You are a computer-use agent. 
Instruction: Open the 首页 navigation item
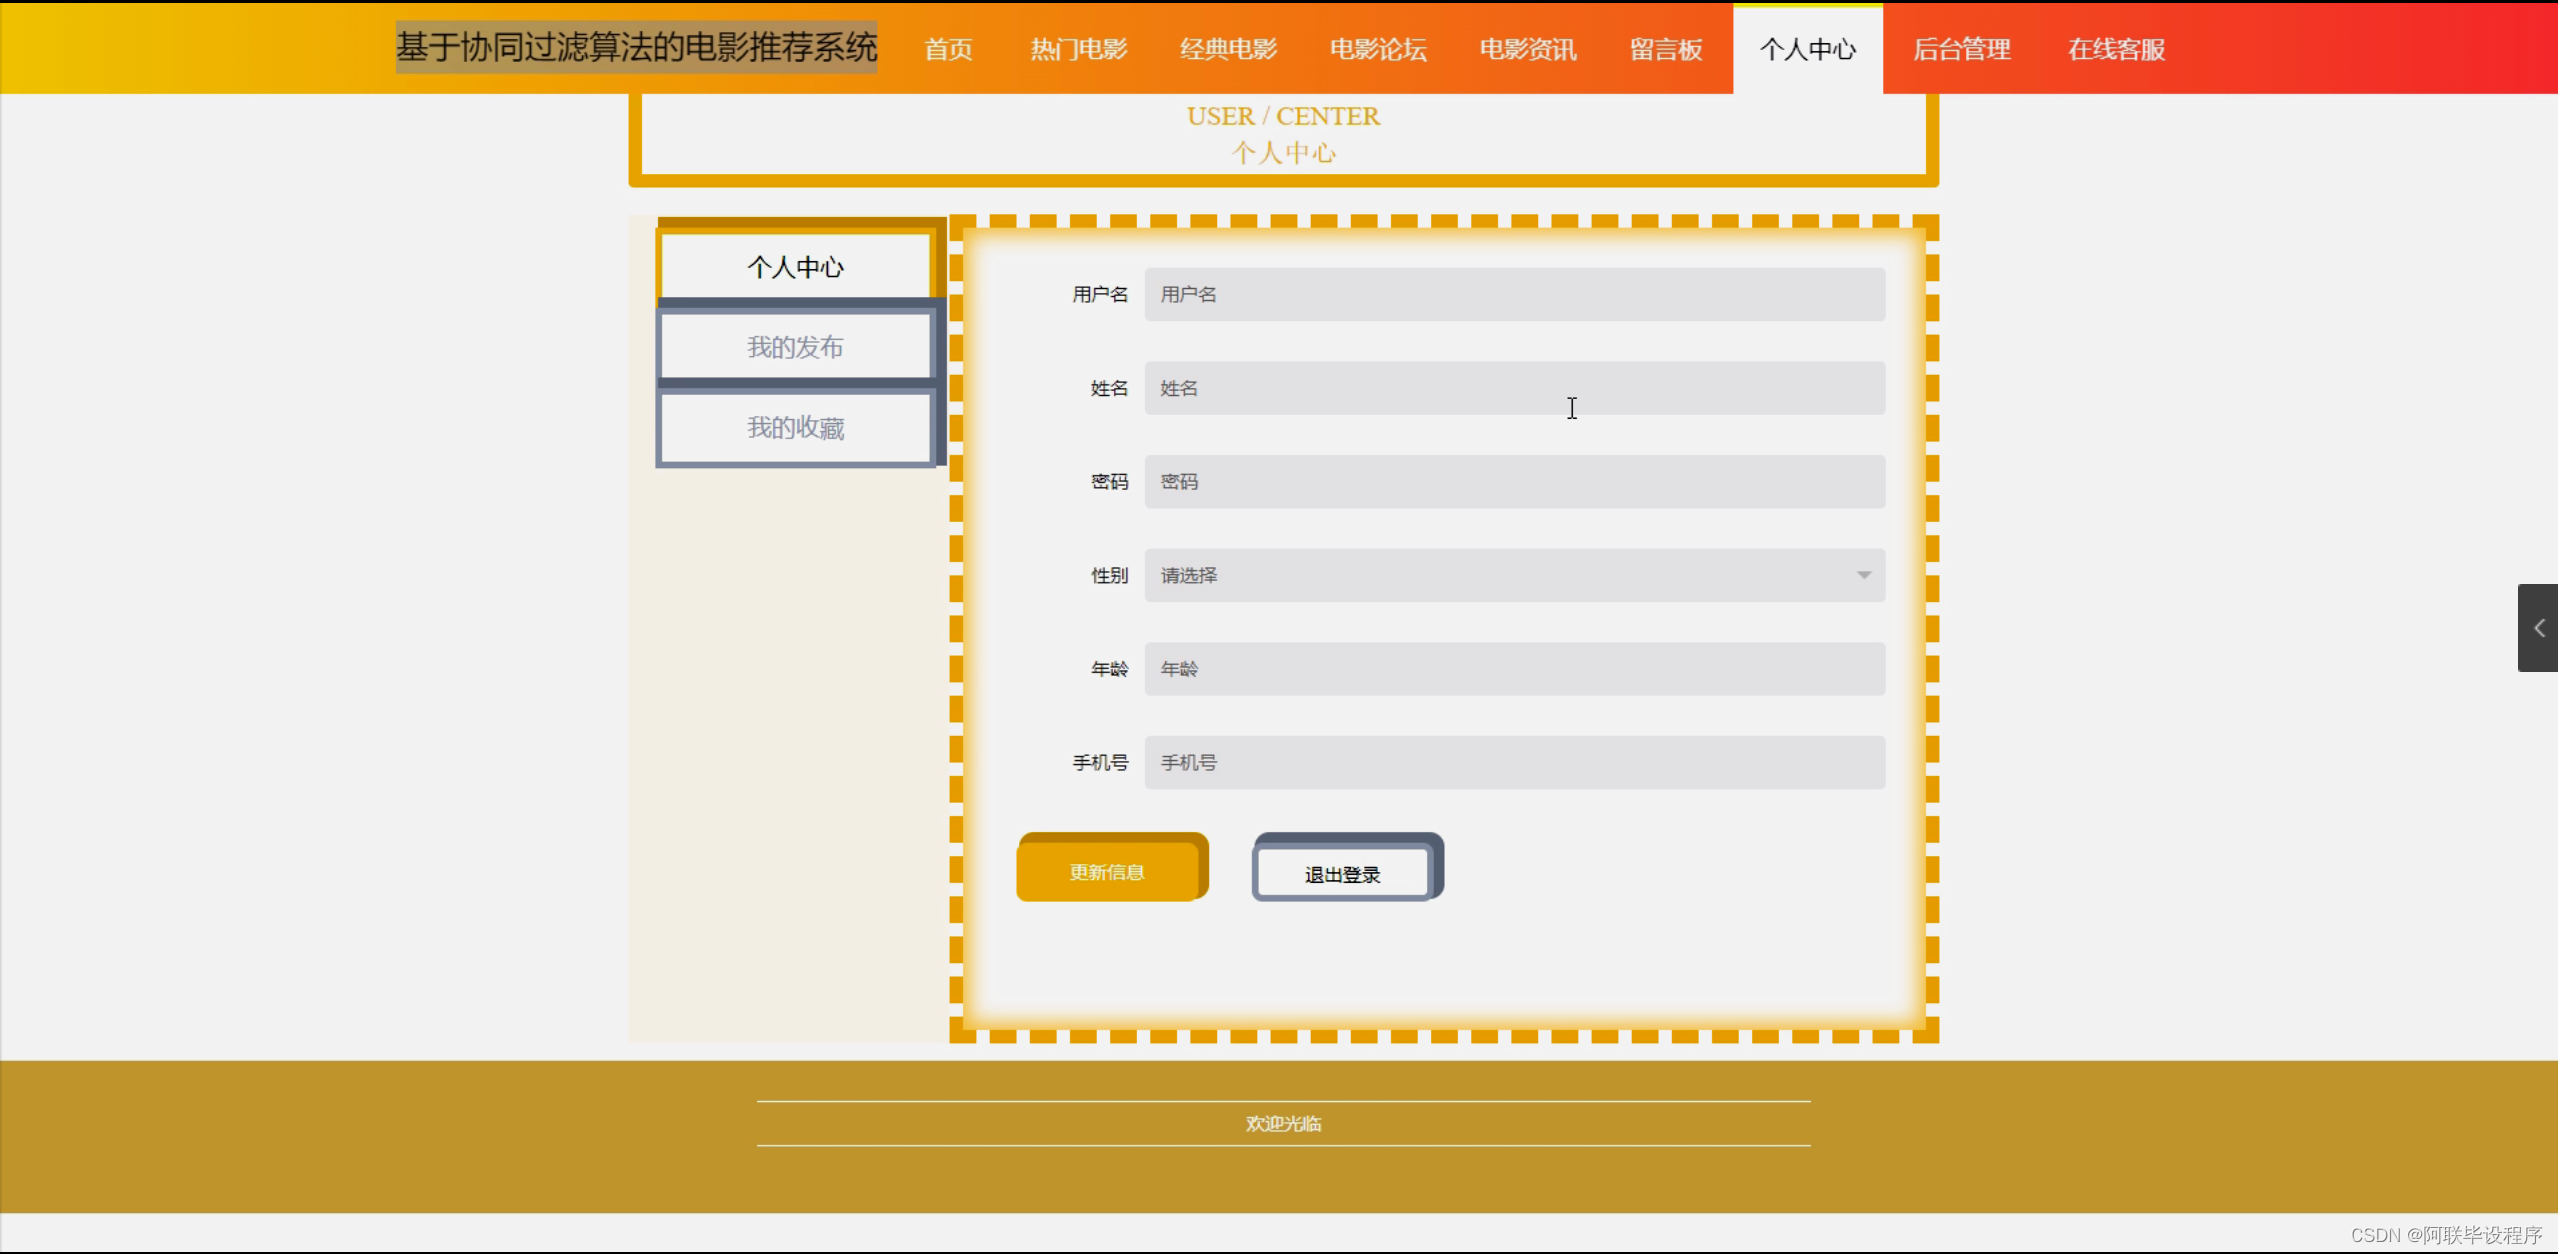[947, 49]
